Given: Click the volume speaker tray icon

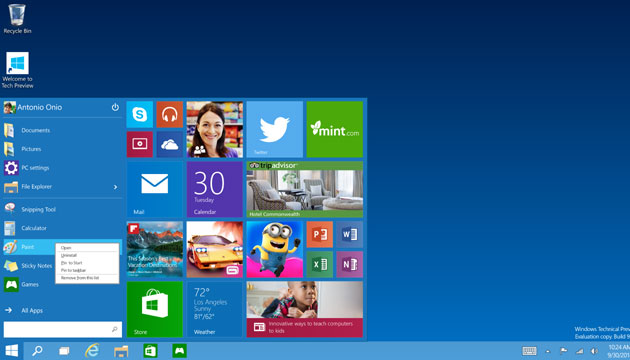Looking at the screenshot, I should click(594, 351).
